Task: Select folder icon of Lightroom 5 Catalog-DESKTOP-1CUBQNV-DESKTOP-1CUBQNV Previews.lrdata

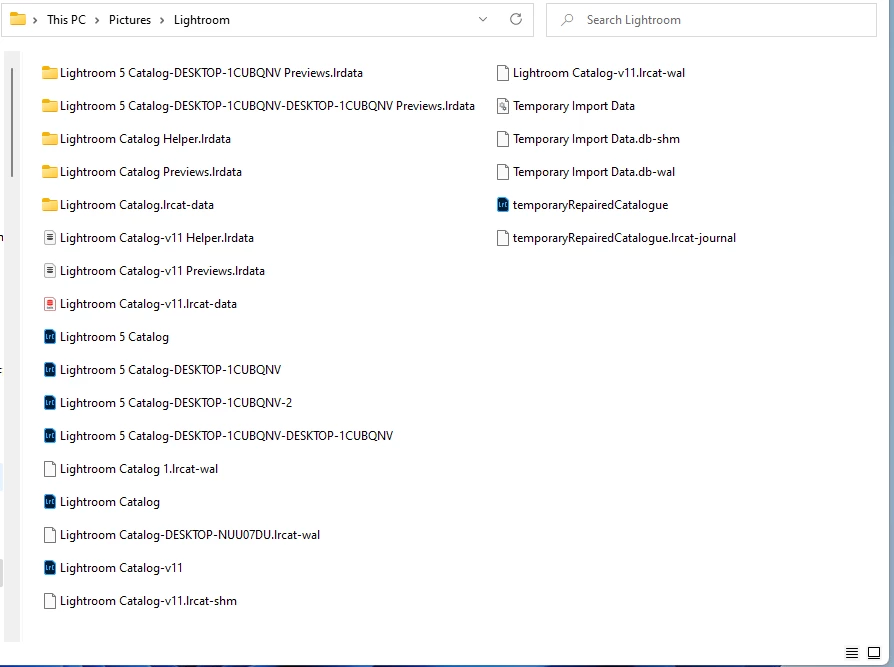Action: pyautogui.click(x=50, y=105)
